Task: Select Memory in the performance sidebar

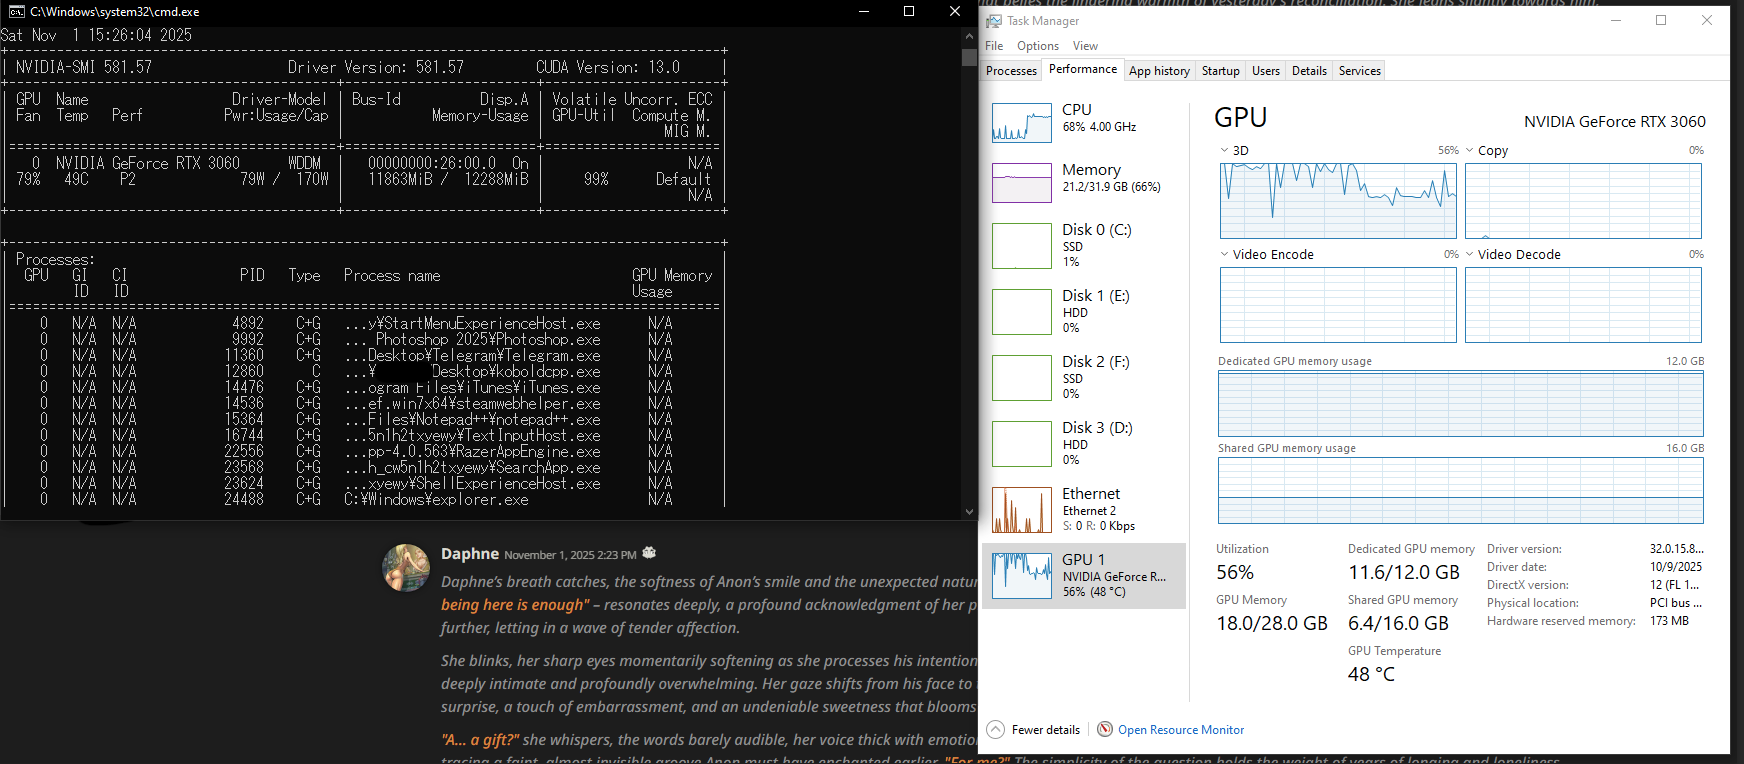Action: [1084, 182]
